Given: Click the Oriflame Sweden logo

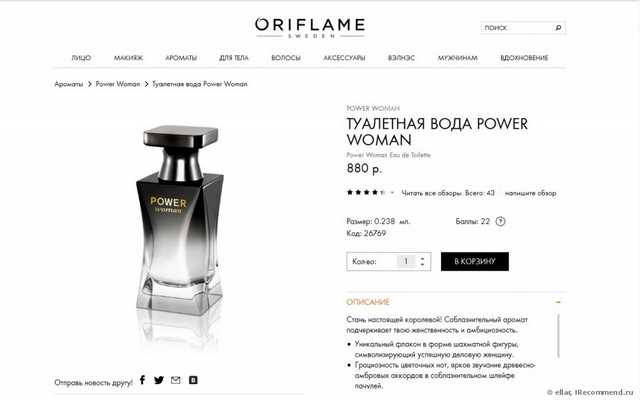Looking at the screenshot, I should point(310,28).
